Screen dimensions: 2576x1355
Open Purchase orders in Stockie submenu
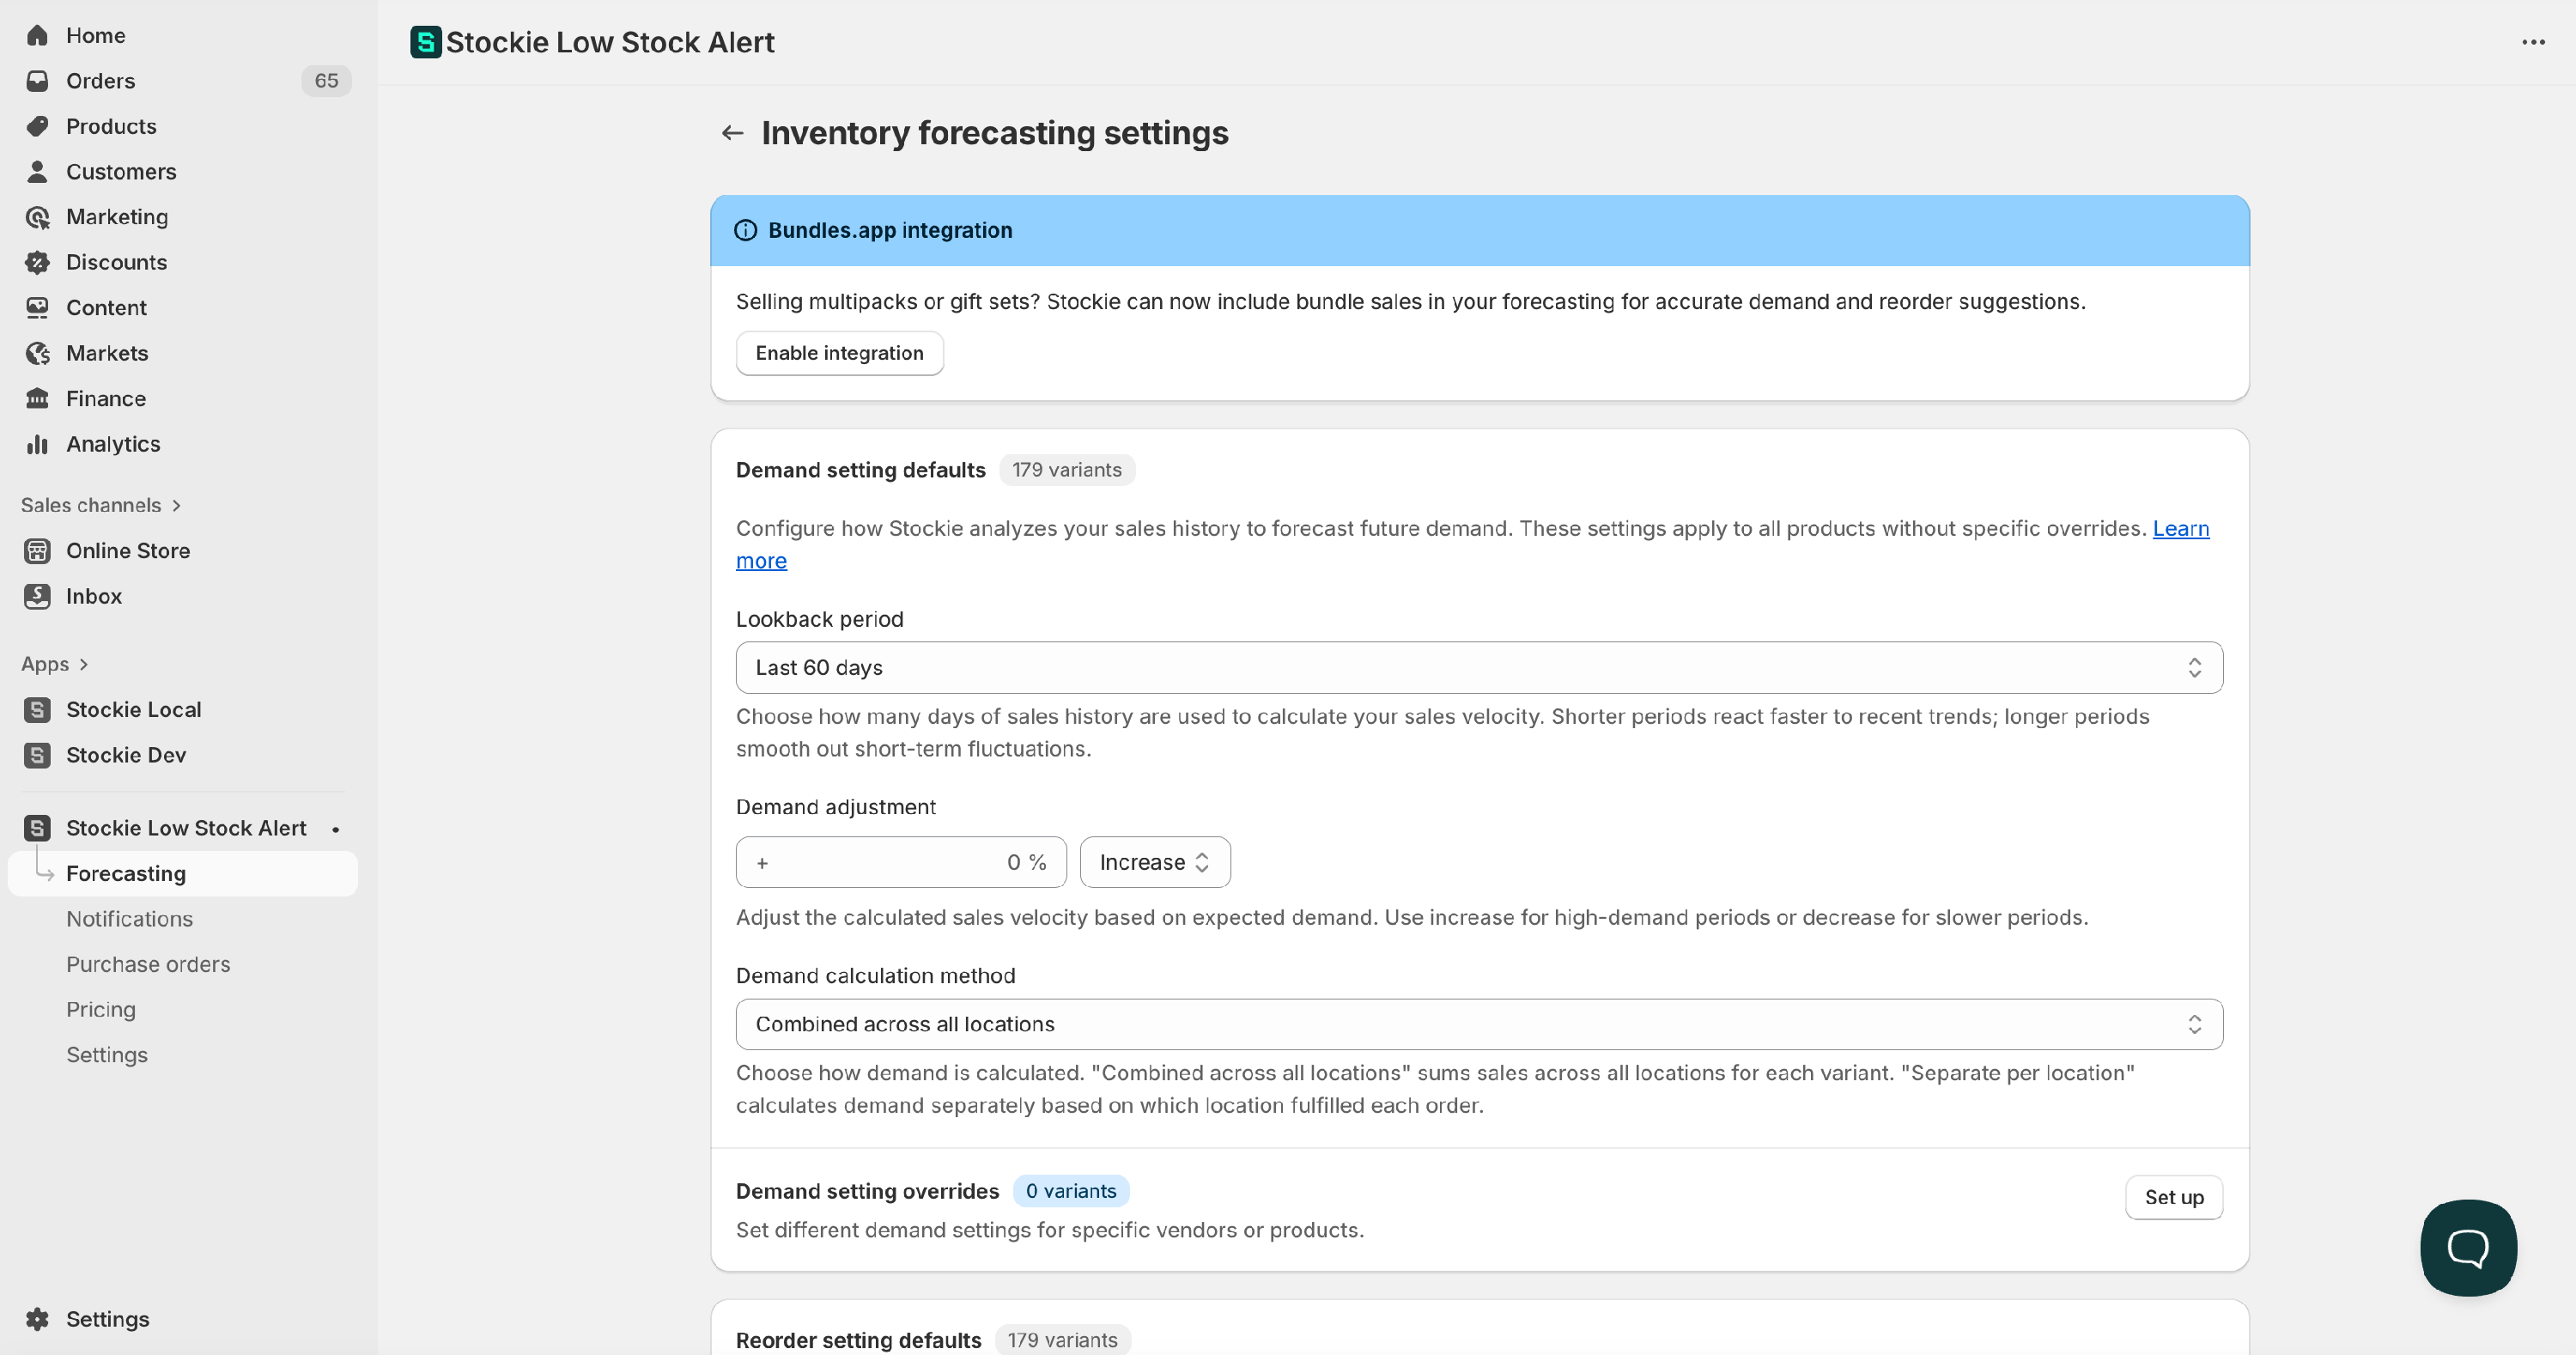tap(148, 964)
